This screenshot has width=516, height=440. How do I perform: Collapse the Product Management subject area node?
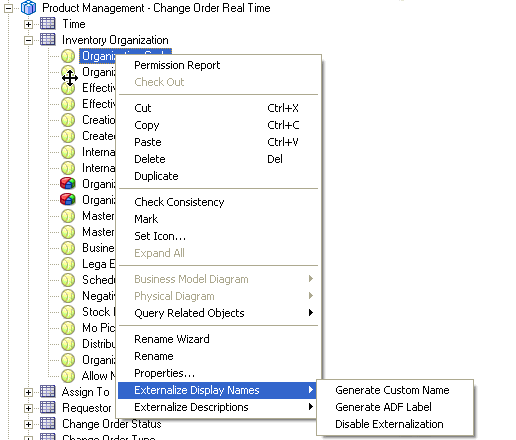(x=8, y=8)
